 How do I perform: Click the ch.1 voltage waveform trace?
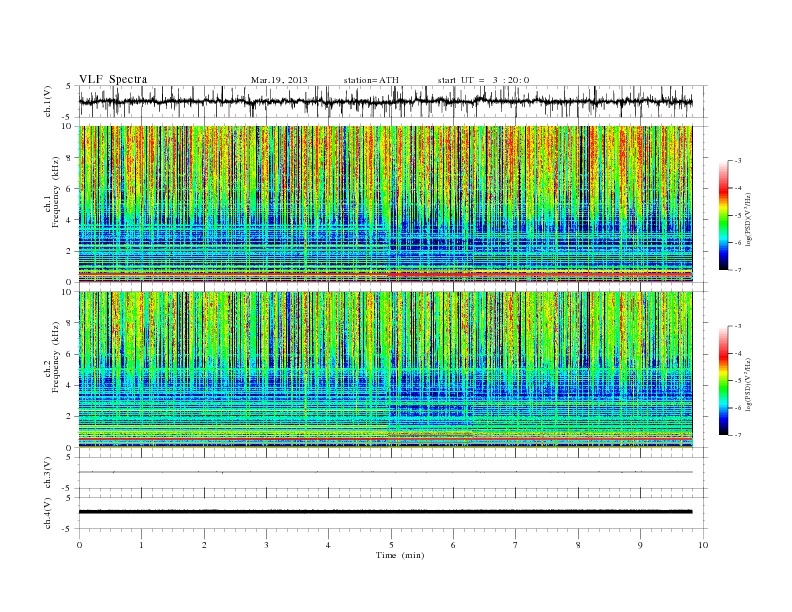[x=385, y=102]
